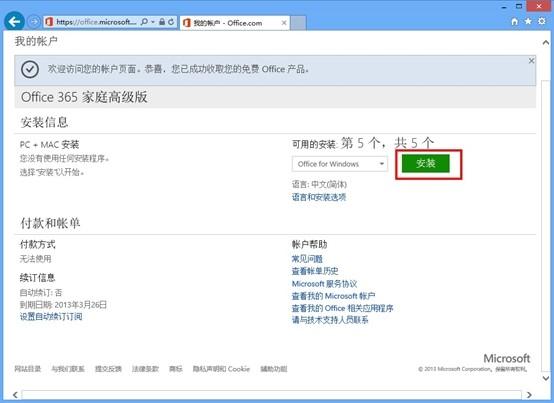Image resolution: width=554 pixels, height=403 pixels.
Task: Open footer 隐私声明和 Cookie link
Action: point(221,369)
